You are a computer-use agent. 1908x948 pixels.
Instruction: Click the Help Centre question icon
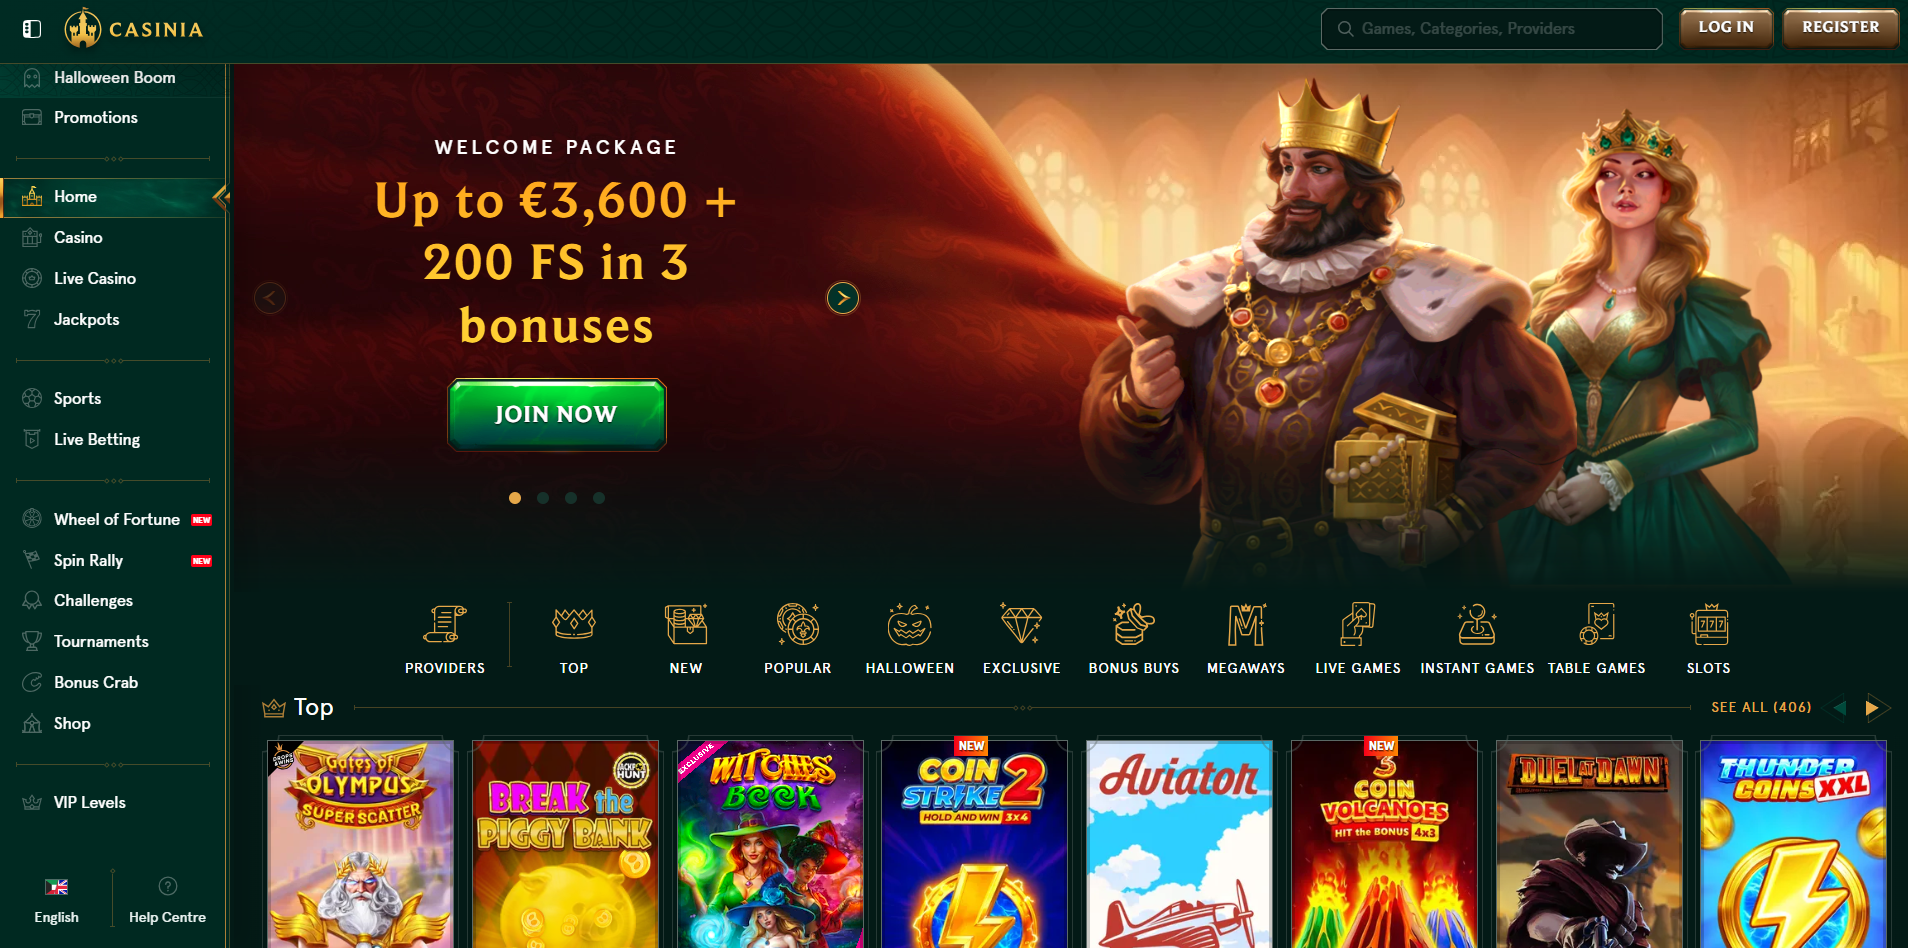(x=168, y=886)
